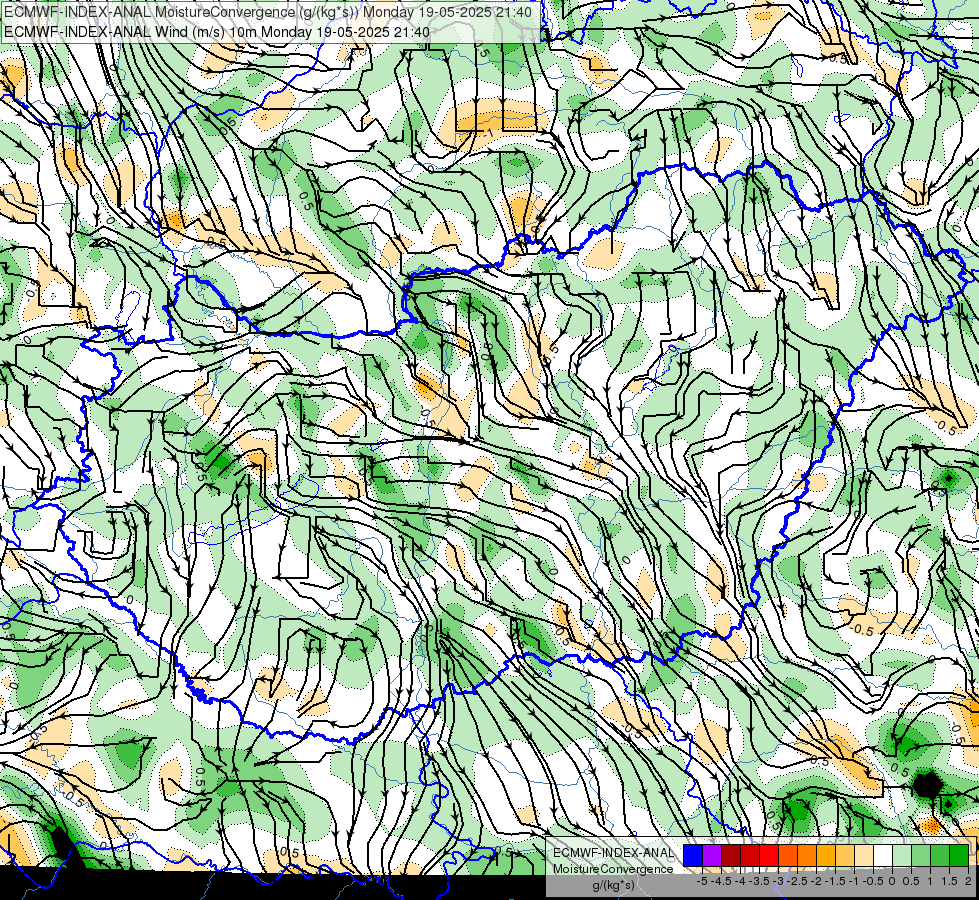Click legend tick value 2
979x900 pixels.
[x=968, y=881]
